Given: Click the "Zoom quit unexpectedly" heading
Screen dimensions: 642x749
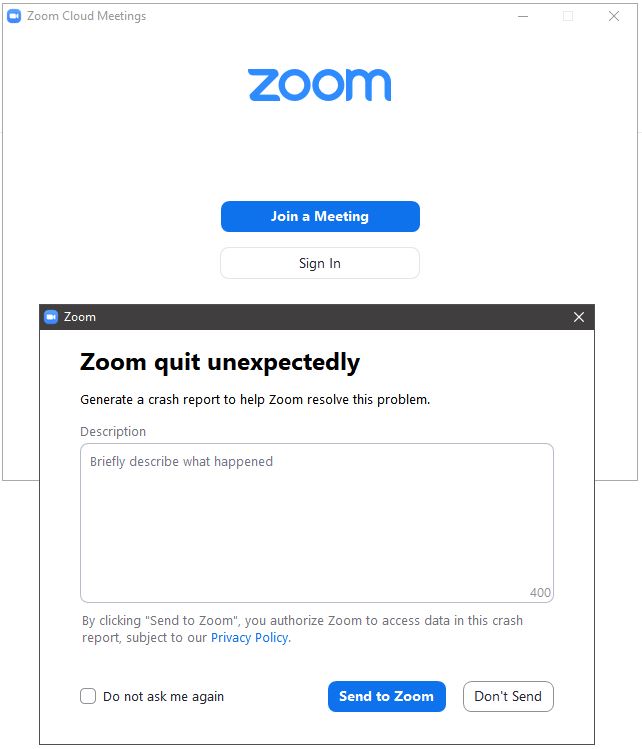Looking at the screenshot, I should [x=220, y=362].
